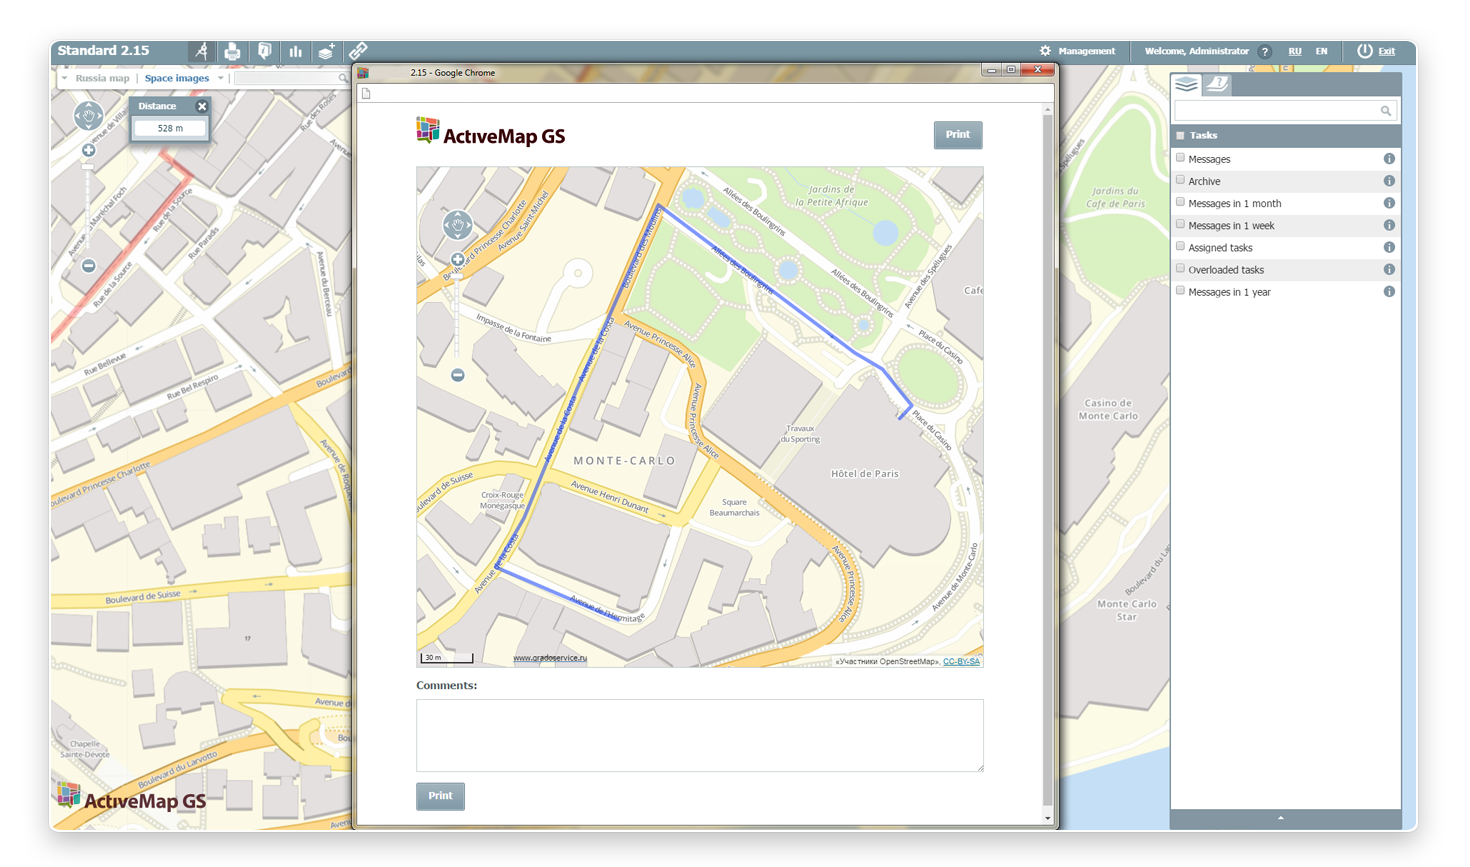The width and height of the screenshot is (1470, 867).
Task: Click the pan hand control on left map
Action: (88, 116)
